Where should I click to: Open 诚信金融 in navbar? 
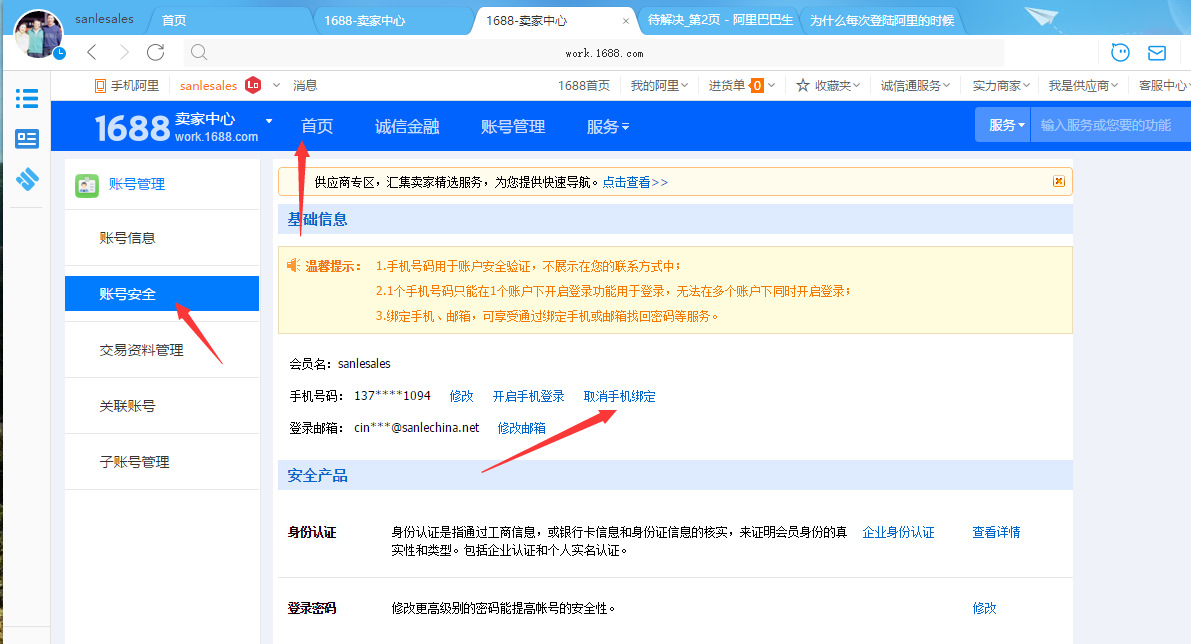407,127
